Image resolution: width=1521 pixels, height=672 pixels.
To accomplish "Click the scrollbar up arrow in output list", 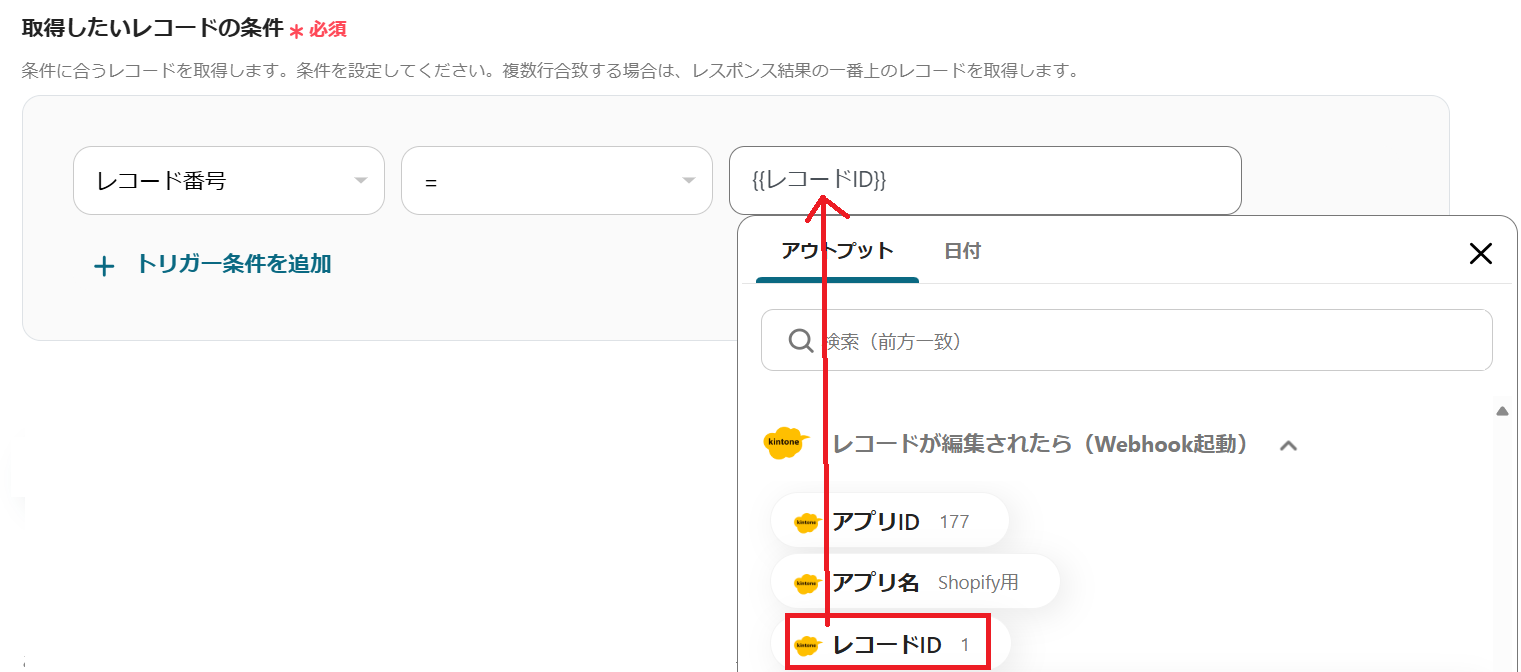I will (x=1501, y=411).
